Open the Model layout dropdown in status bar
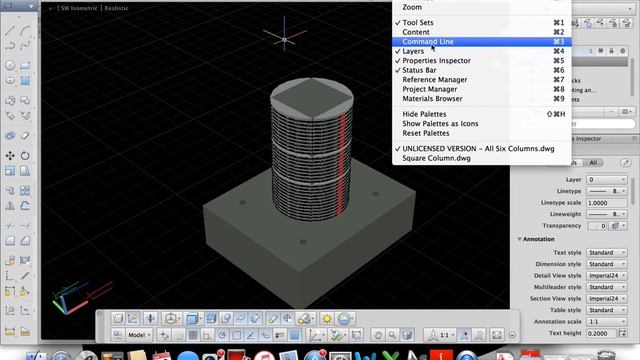This screenshot has height=360, width=640. 139,335
